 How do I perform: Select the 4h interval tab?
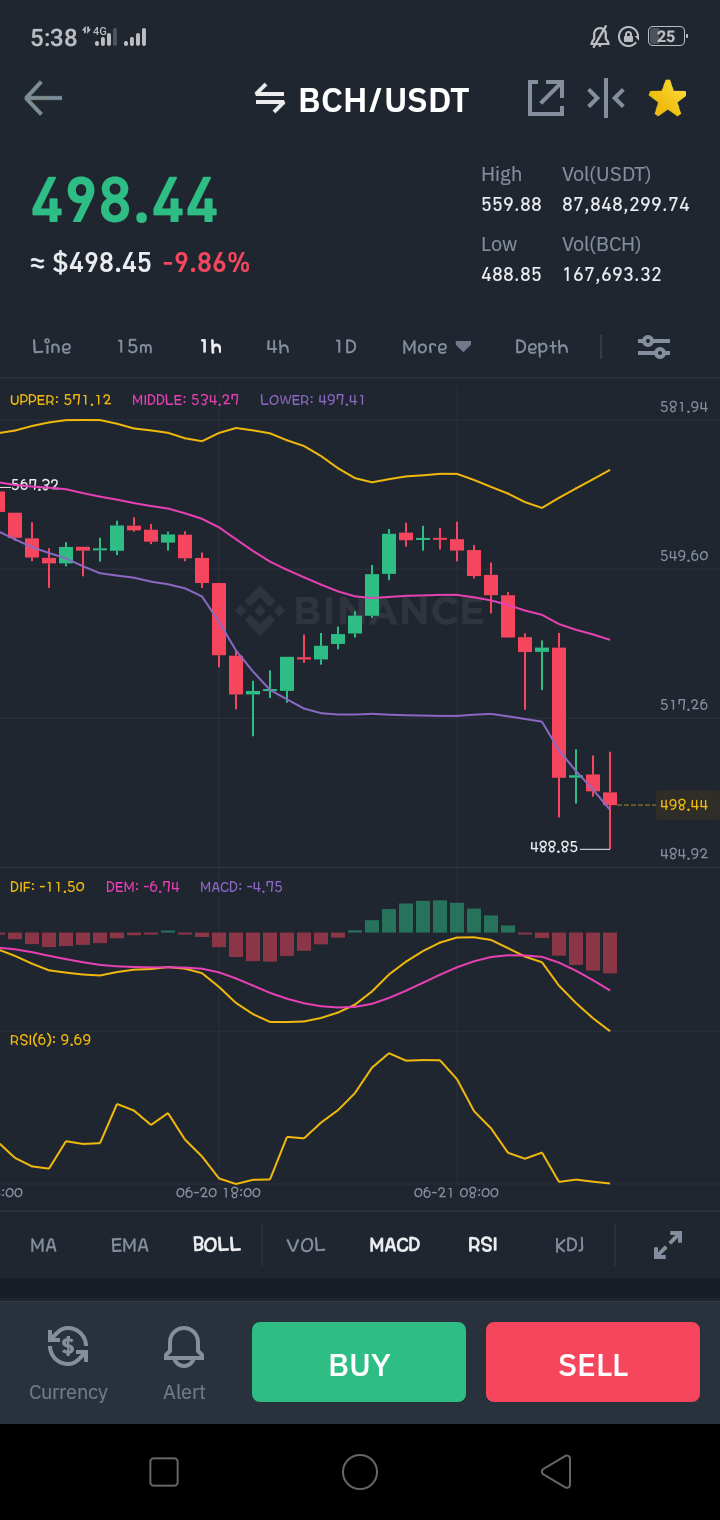tap(277, 347)
